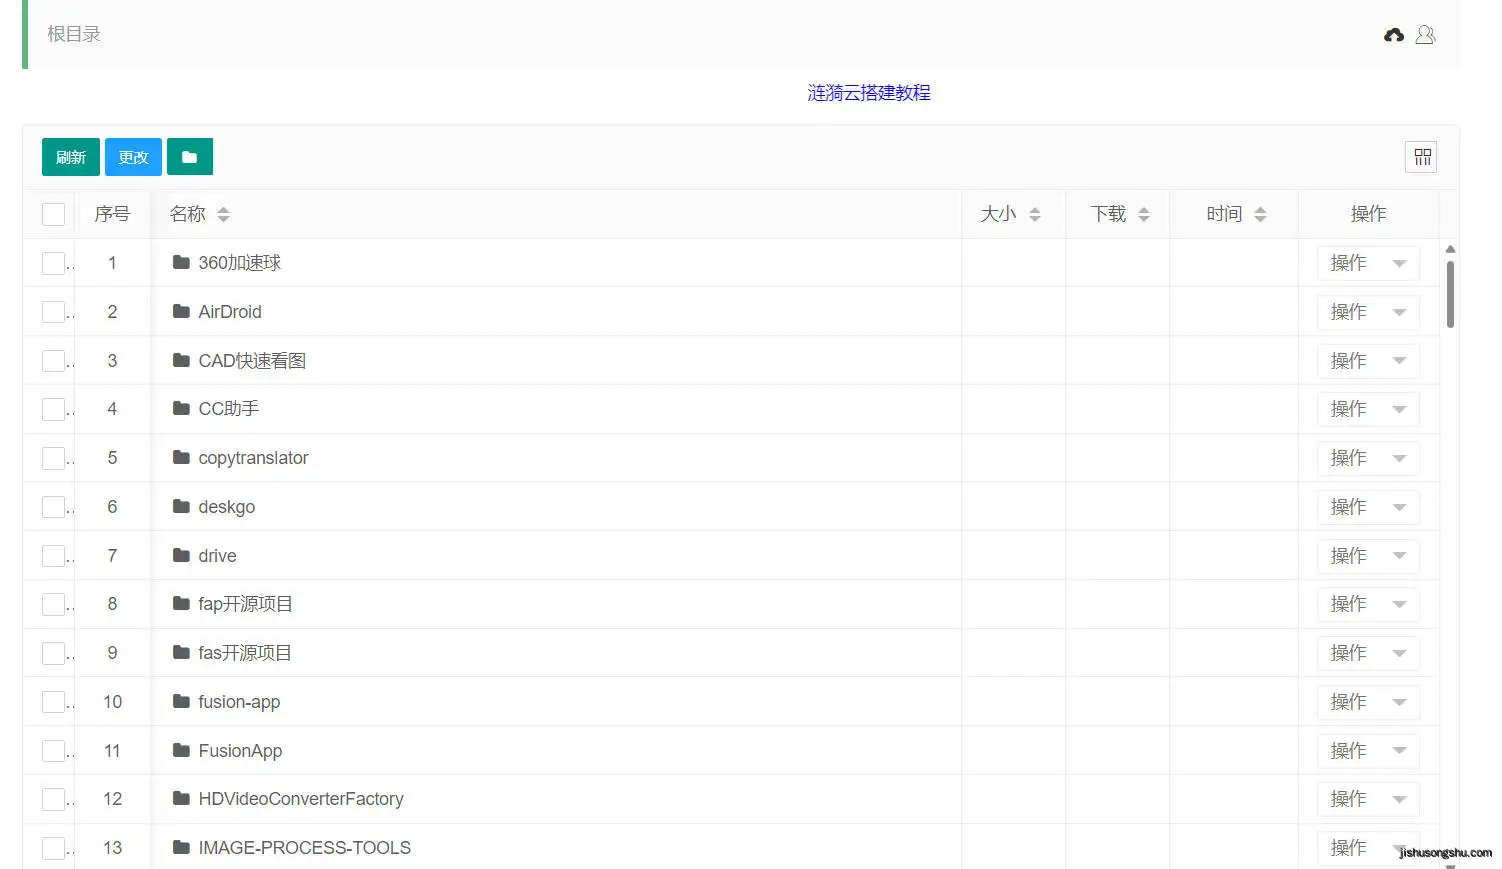Check the box for row 6 deskgo
The height and width of the screenshot is (869, 1502).
[x=54, y=507]
